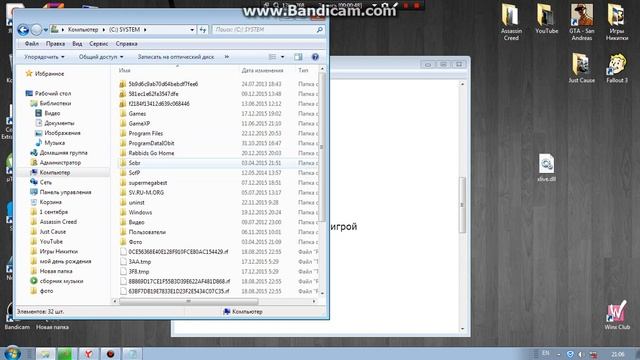Open the Упорядочить dropdown

(x=44, y=57)
